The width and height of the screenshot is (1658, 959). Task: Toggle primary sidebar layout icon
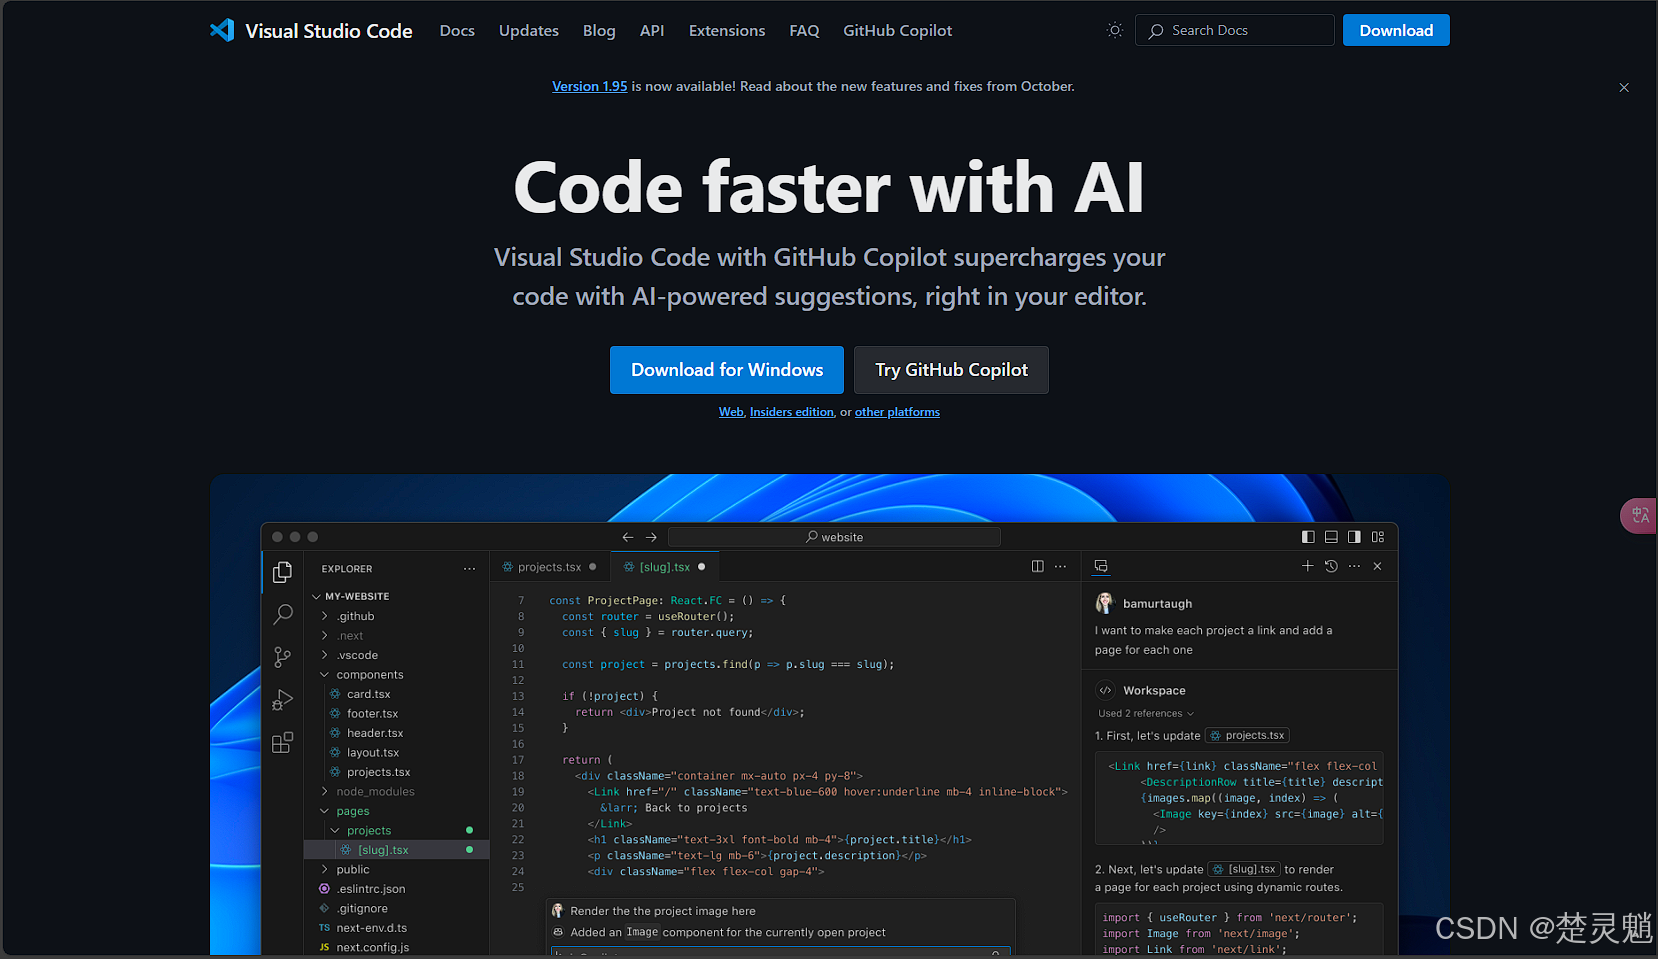pyautogui.click(x=1308, y=537)
